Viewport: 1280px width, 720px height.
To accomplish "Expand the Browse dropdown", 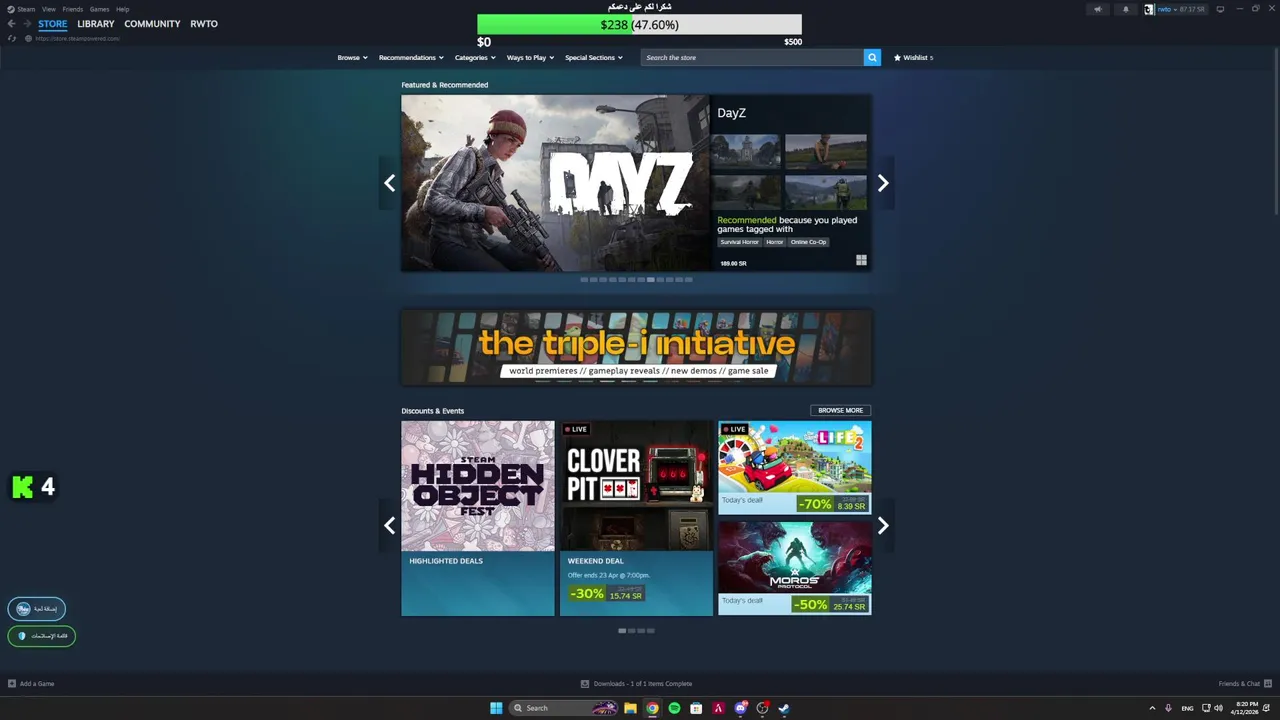I will click(x=352, y=58).
